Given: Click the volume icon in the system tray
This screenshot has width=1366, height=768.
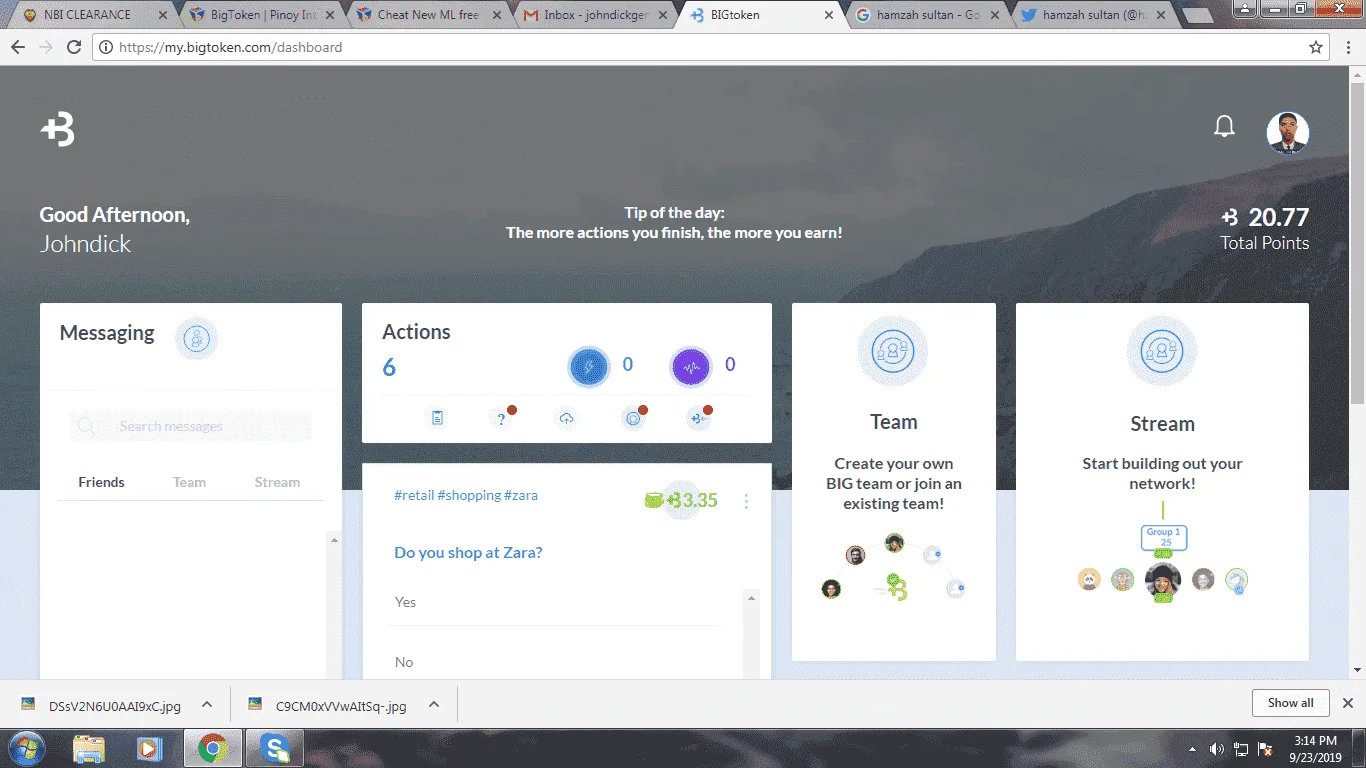Looking at the screenshot, I should coord(1216,748).
